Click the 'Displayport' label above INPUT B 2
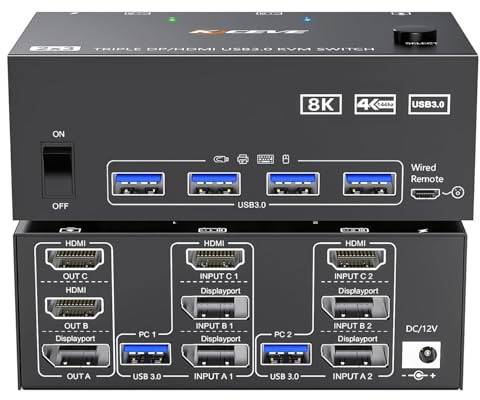The image size is (480, 400). (x=358, y=291)
